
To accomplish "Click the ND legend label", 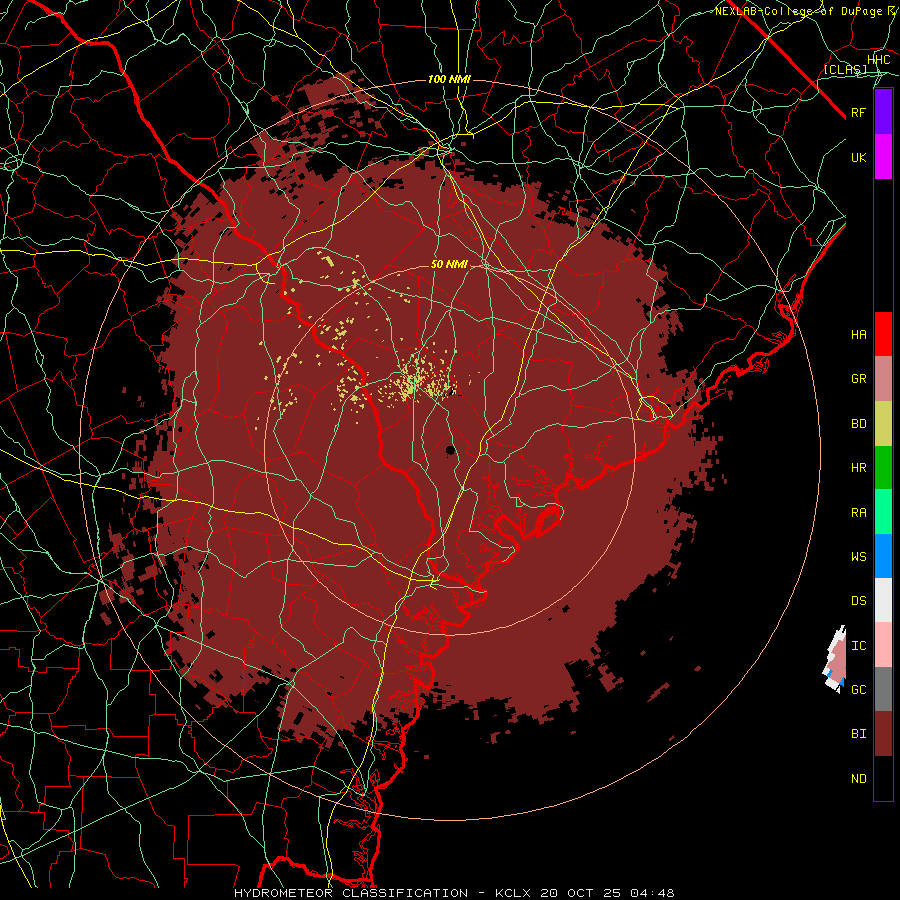I will click(x=858, y=779).
